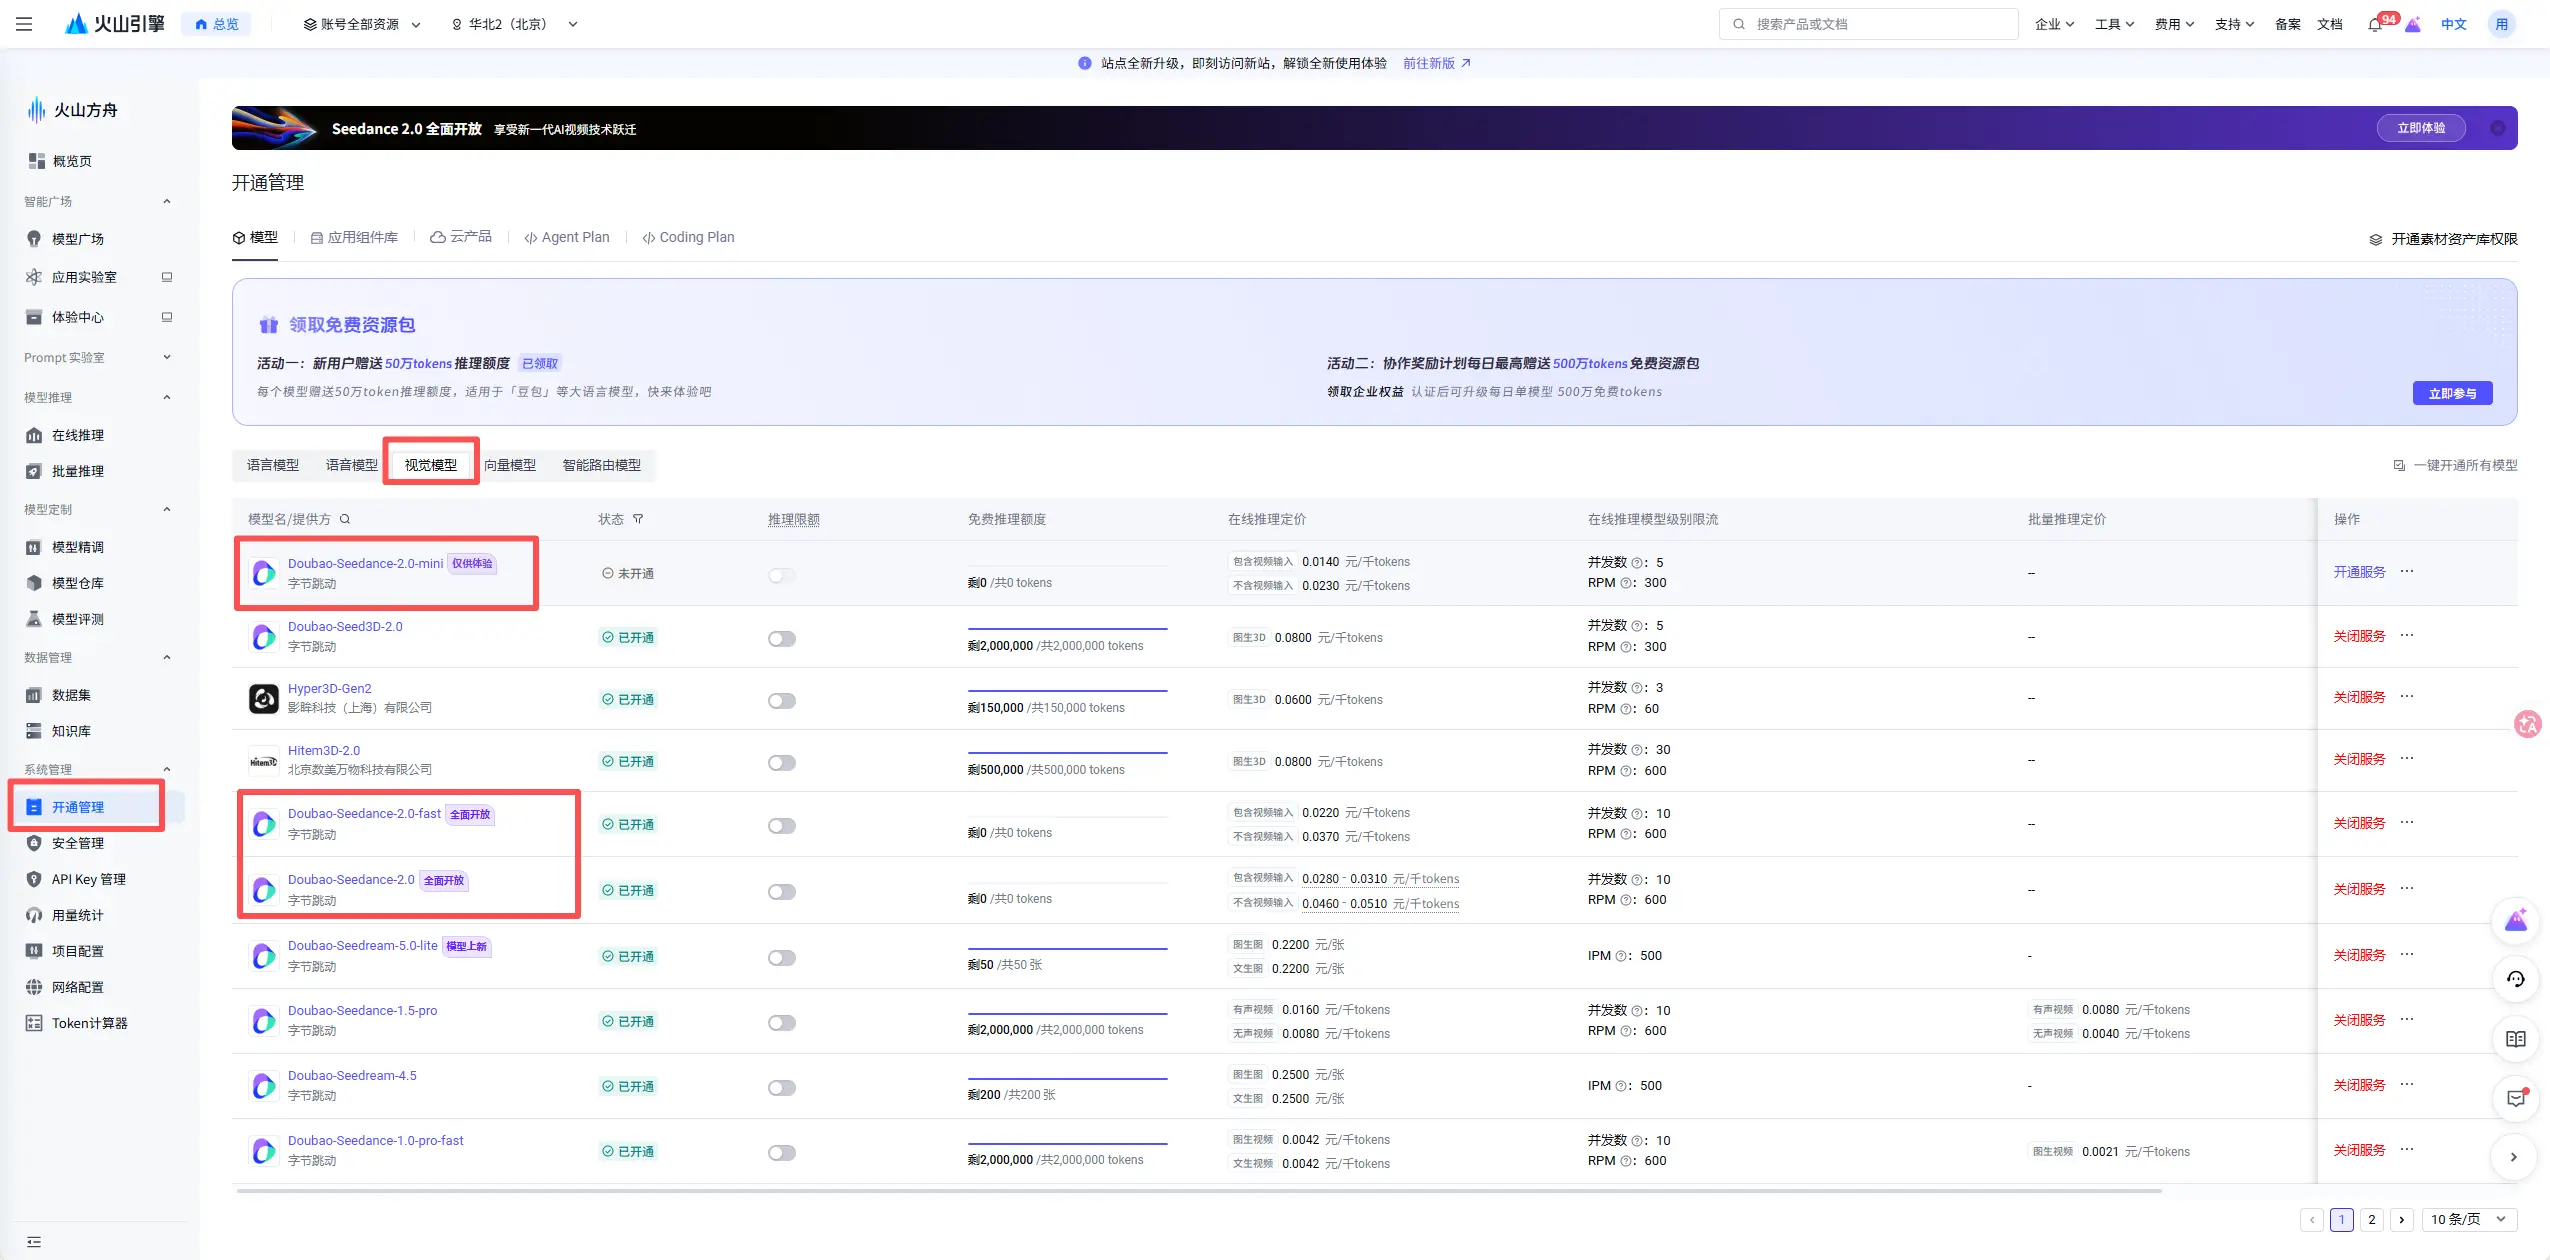Toggle inference limit for Doubao-Seedream-4.5

(x=782, y=1088)
